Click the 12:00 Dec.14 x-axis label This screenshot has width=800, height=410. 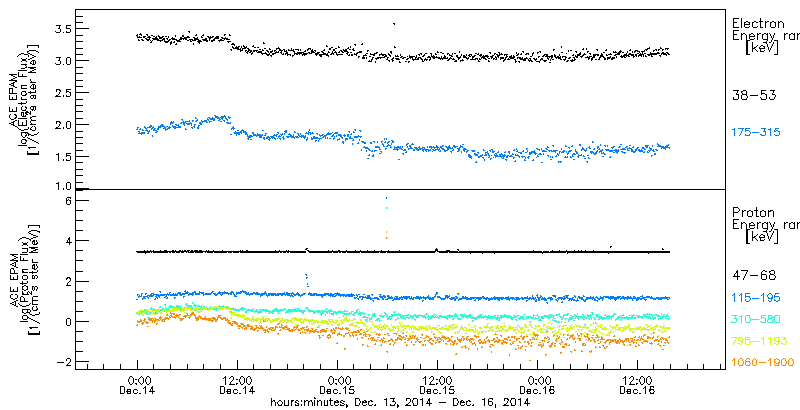click(x=238, y=386)
